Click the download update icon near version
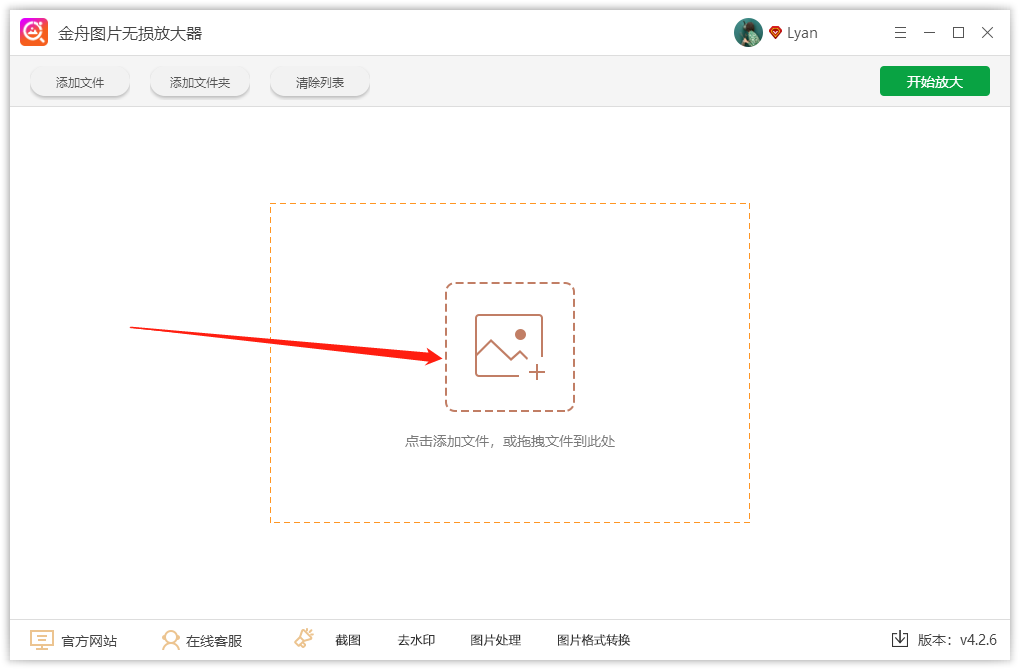Viewport: 1020px width, 670px height. coord(900,639)
